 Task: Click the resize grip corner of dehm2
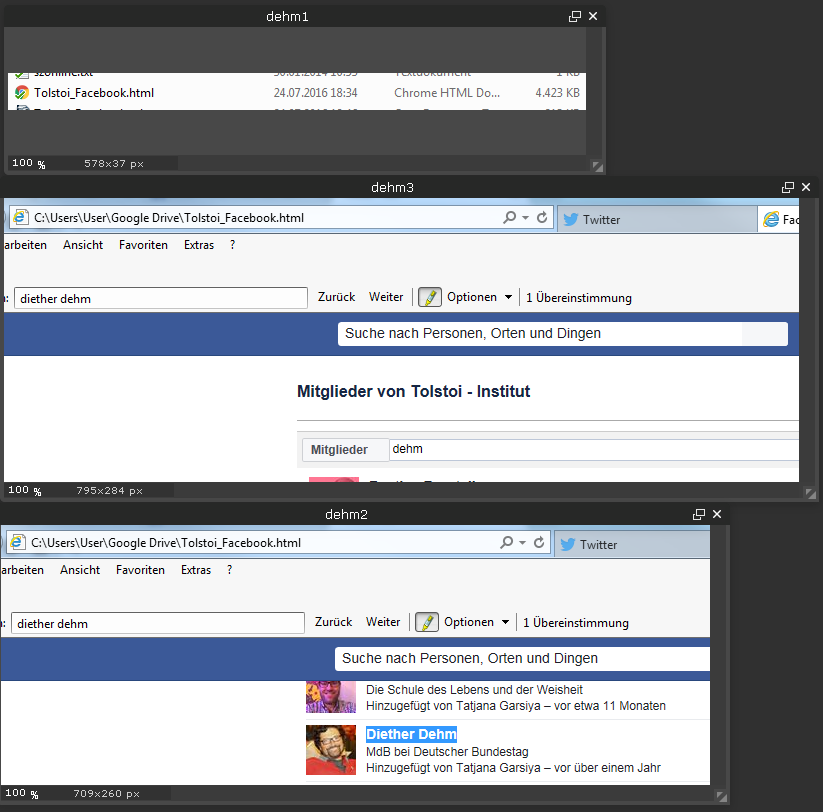(722, 797)
